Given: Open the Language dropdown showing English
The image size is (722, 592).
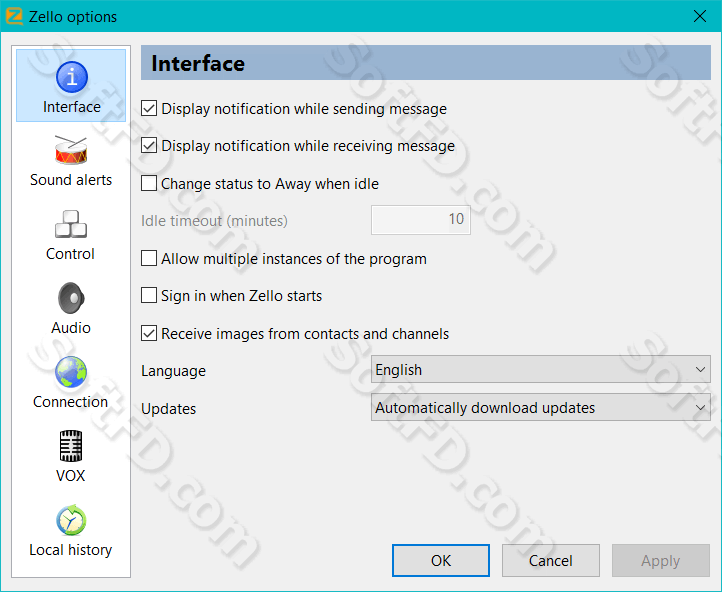Looking at the screenshot, I should [541, 369].
